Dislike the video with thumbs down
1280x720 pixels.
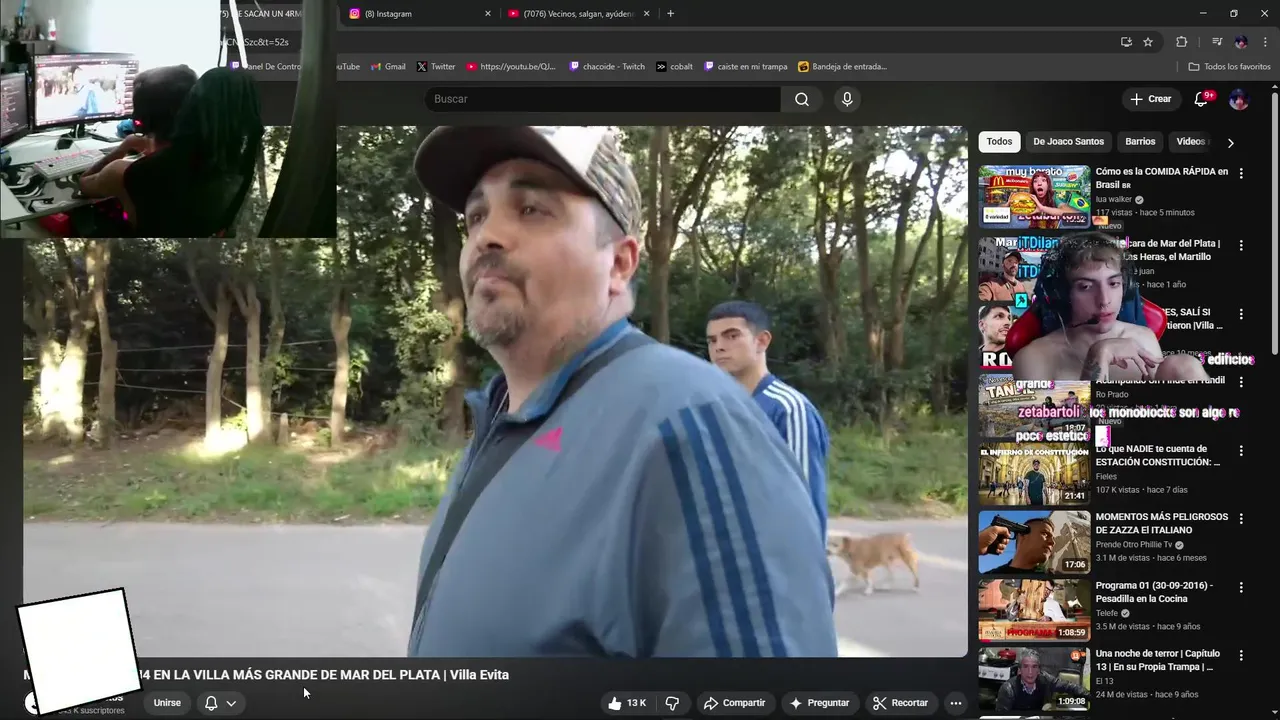click(672, 703)
